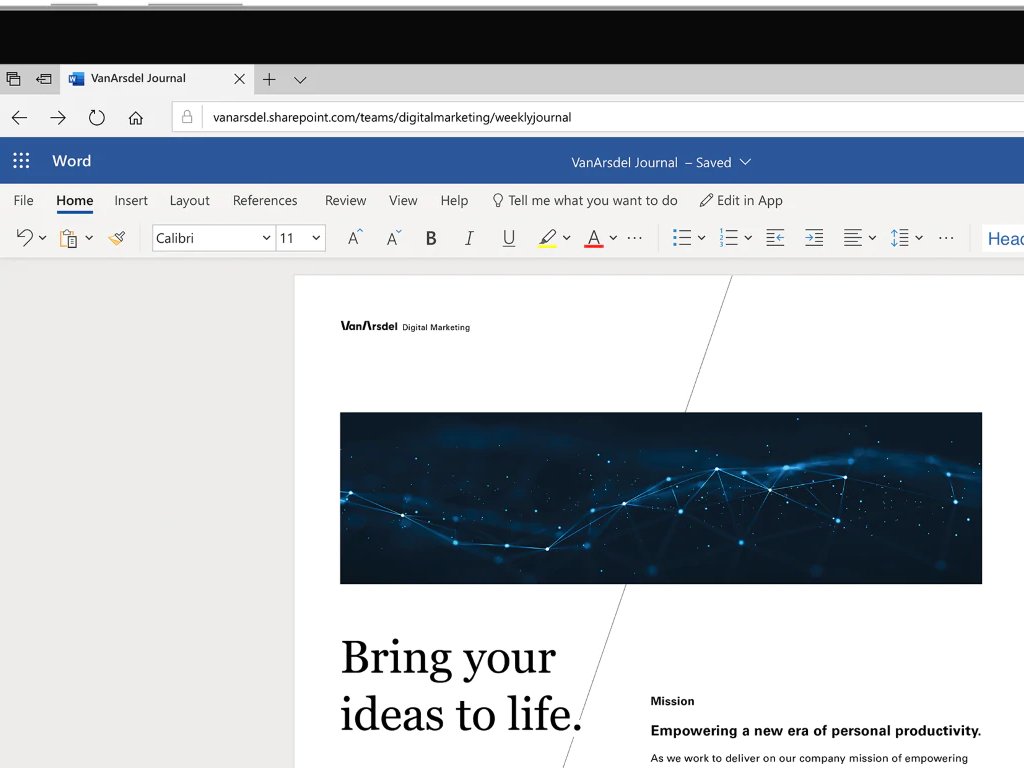This screenshot has width=1024, height=768.
Task: Toggle Underline formatting
Action: coord(509,238)
